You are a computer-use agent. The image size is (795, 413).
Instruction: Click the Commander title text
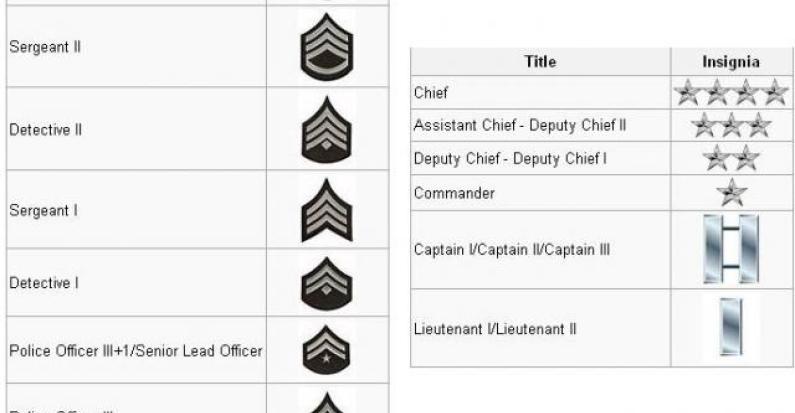tap(454, 193)
